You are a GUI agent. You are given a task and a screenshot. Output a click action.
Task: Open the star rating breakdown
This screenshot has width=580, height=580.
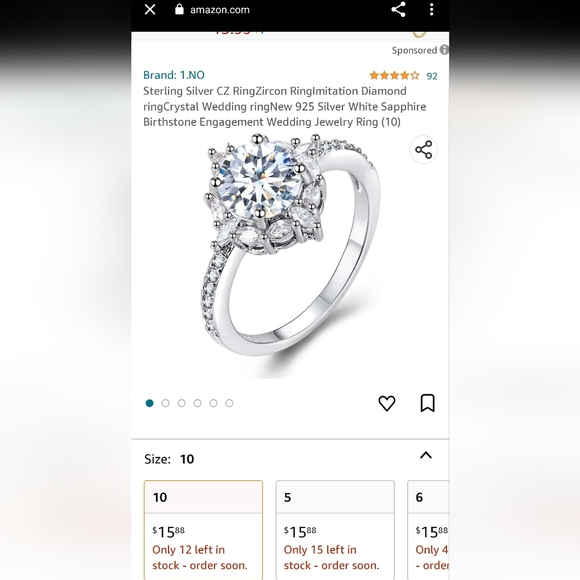pos(394,75)
